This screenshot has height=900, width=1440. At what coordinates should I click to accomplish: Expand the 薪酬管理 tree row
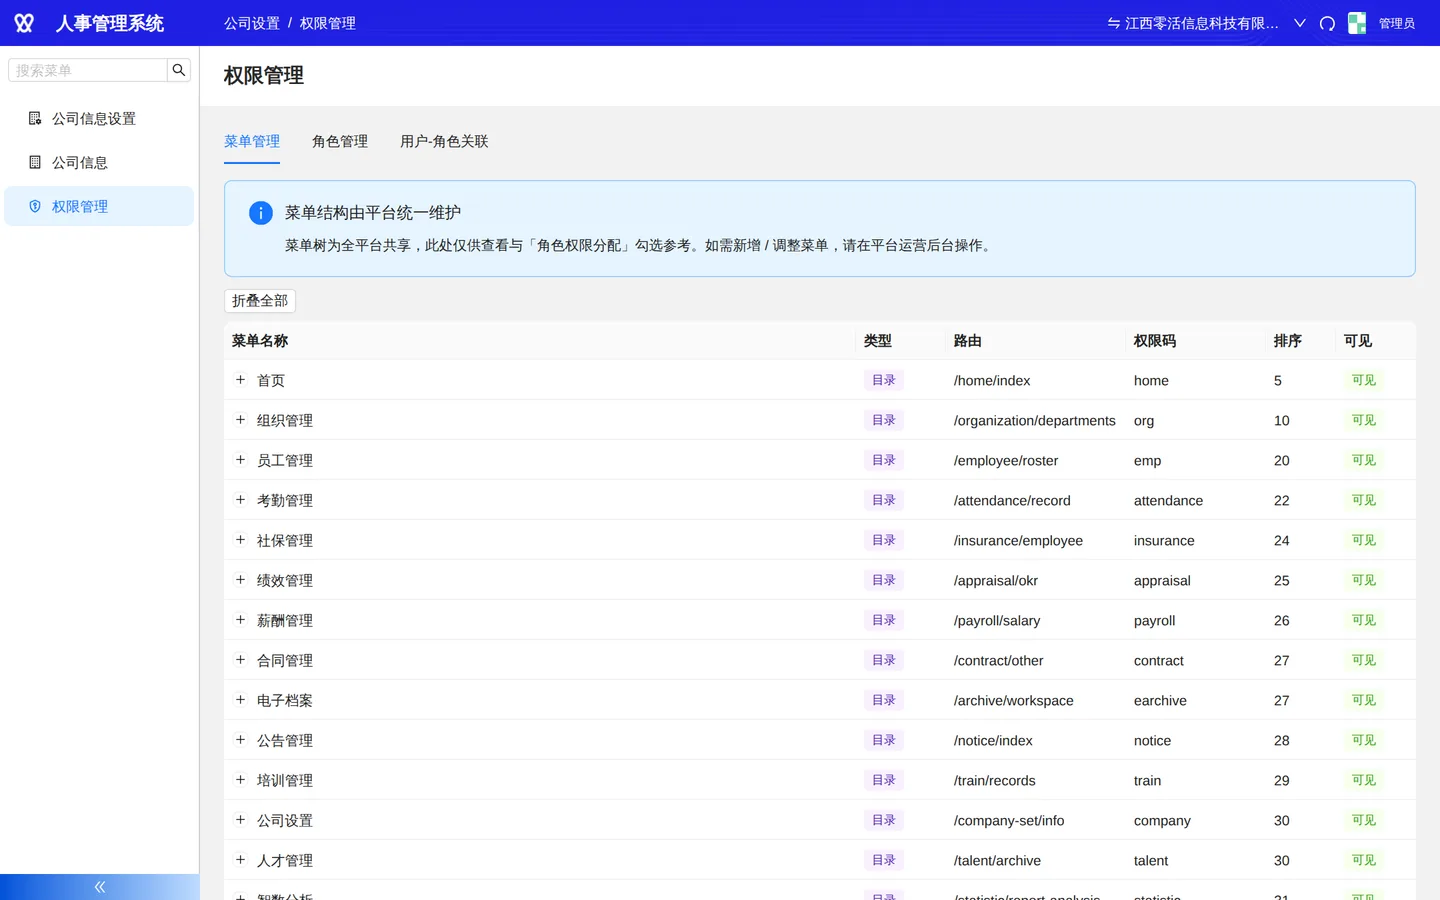240,620
